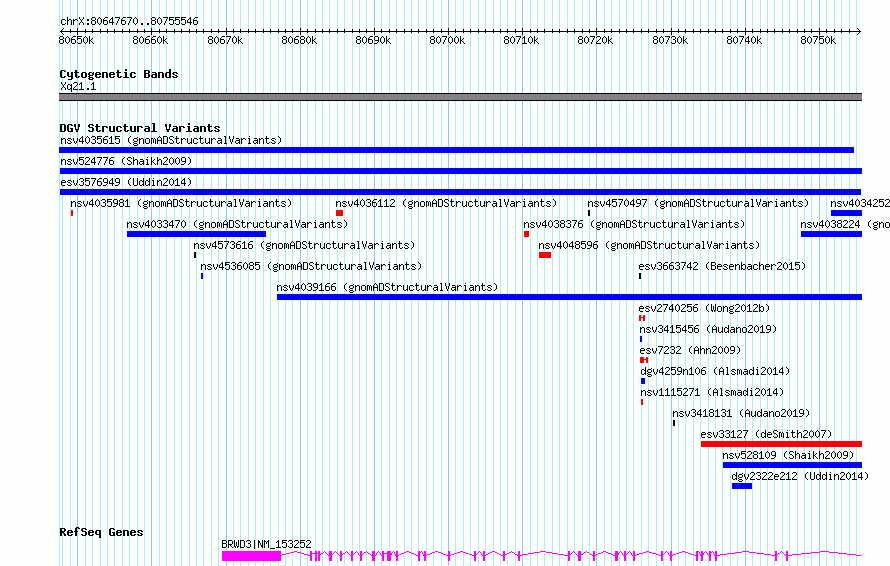The width and height of the screenshot is (890, 566).
Task: Select nsv4573616 variant label
Action: (x=304, y=245)
